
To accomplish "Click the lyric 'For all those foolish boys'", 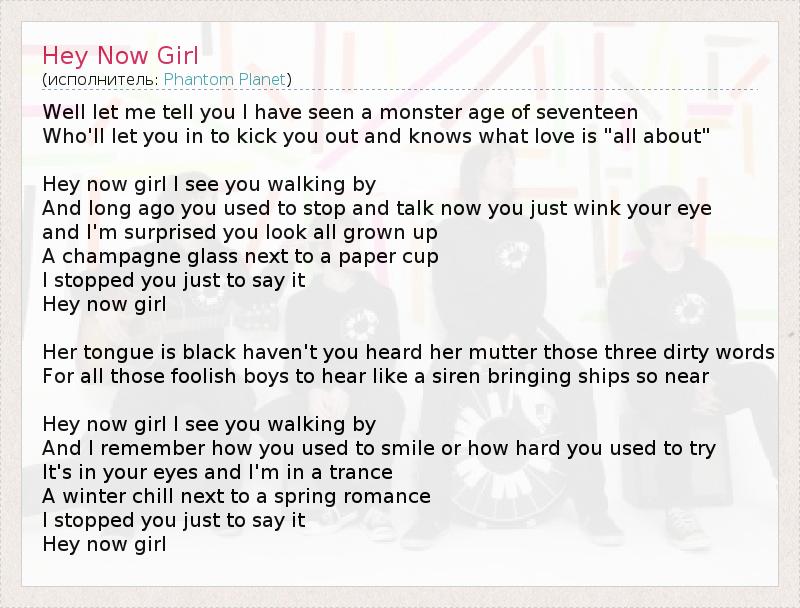I will pos(376,376).
